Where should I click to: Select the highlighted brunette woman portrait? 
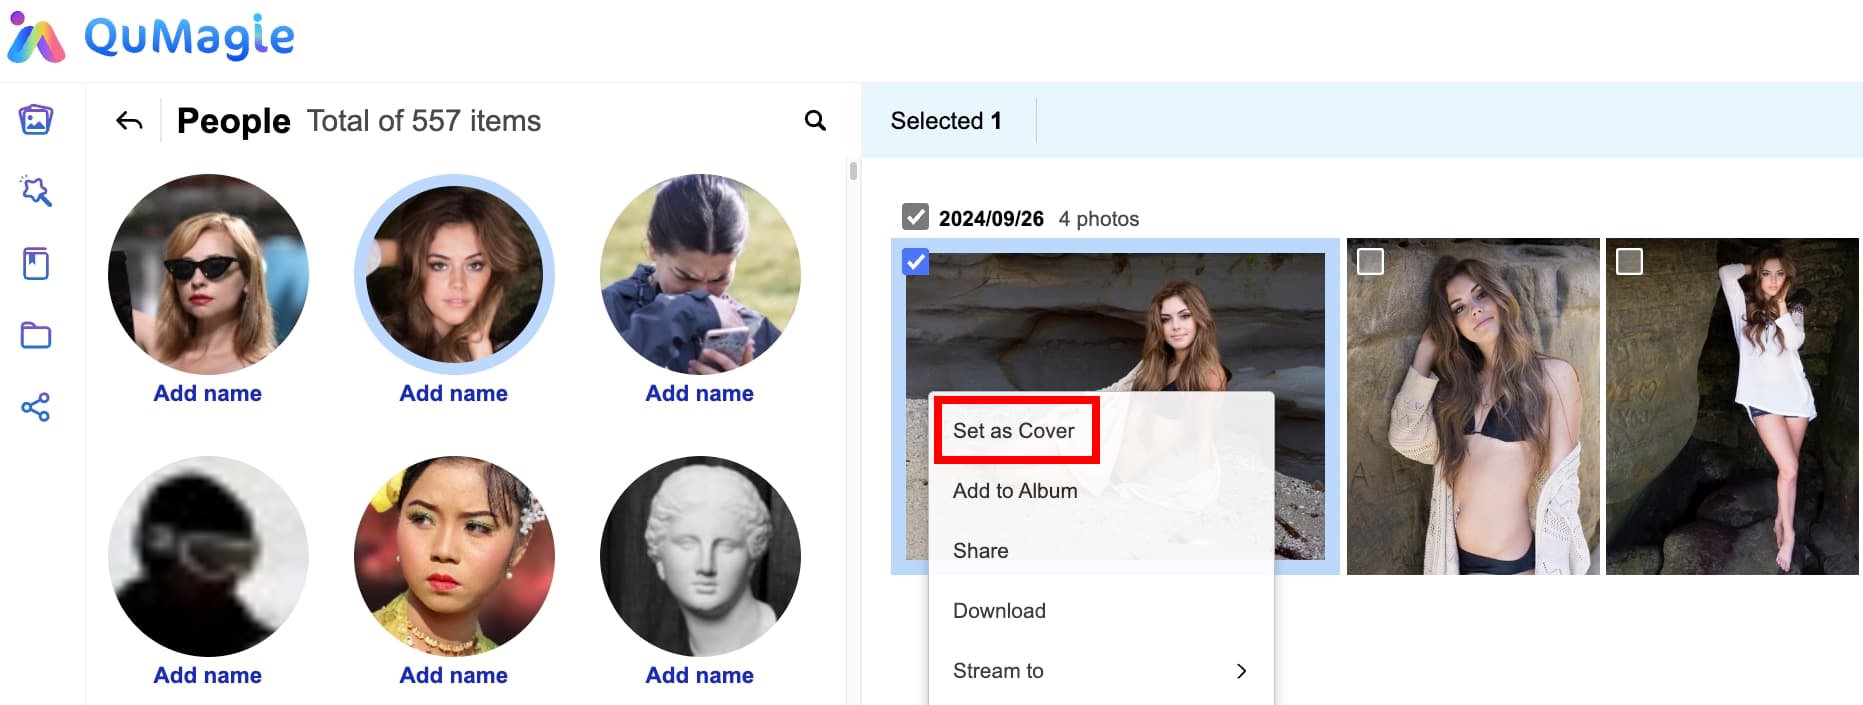(x=454, y=274)
